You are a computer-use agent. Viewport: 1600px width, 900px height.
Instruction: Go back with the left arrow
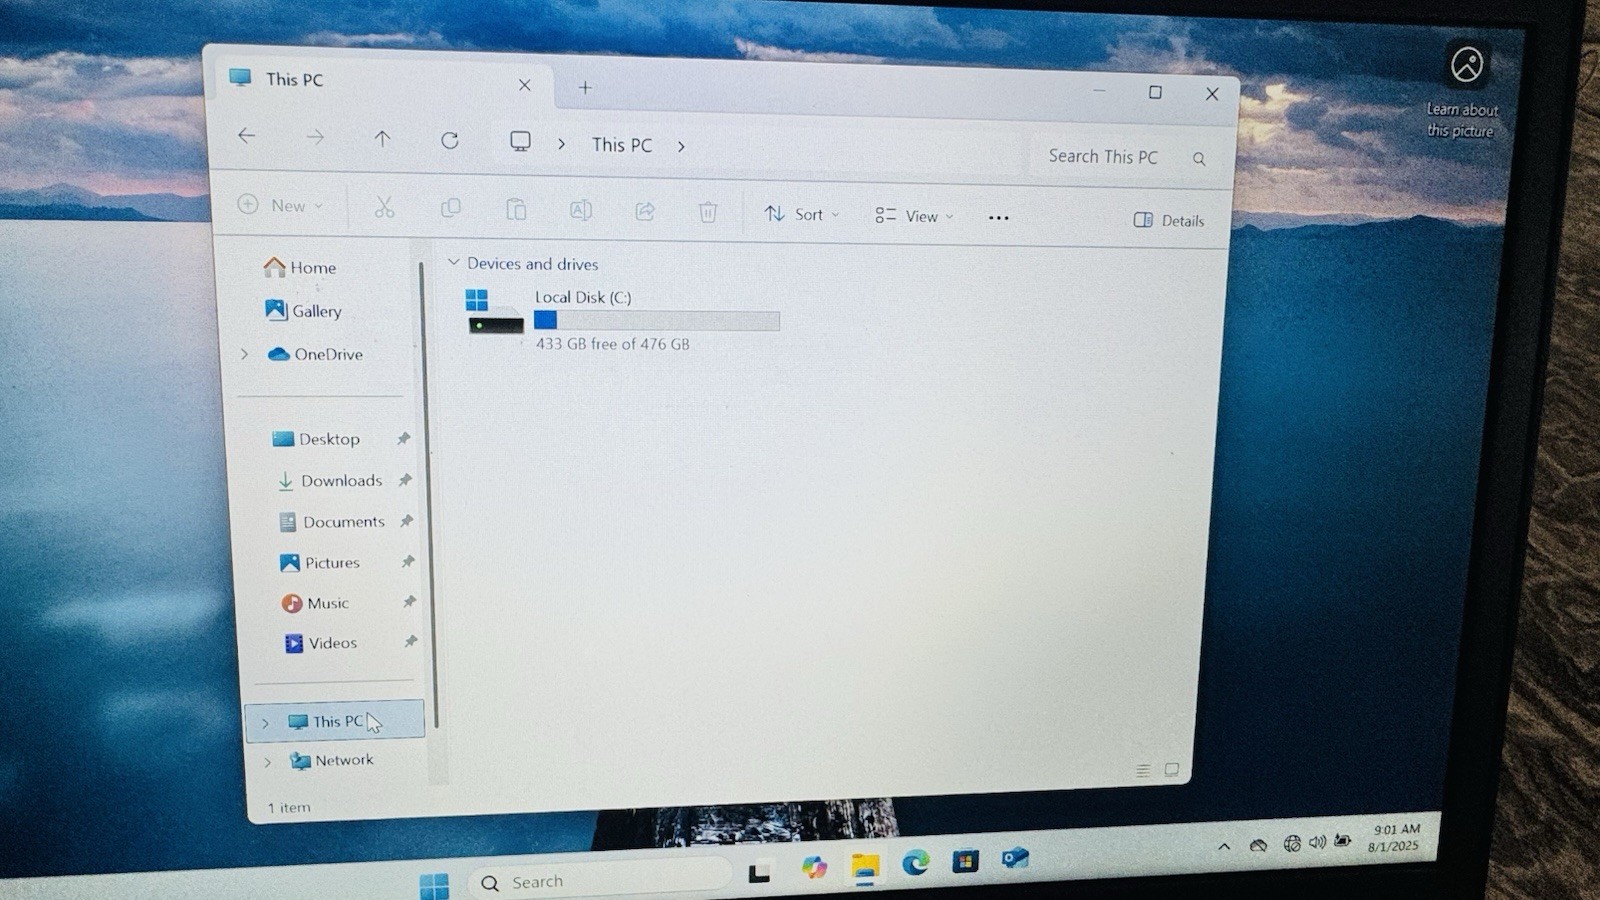(x=246, y=135)
